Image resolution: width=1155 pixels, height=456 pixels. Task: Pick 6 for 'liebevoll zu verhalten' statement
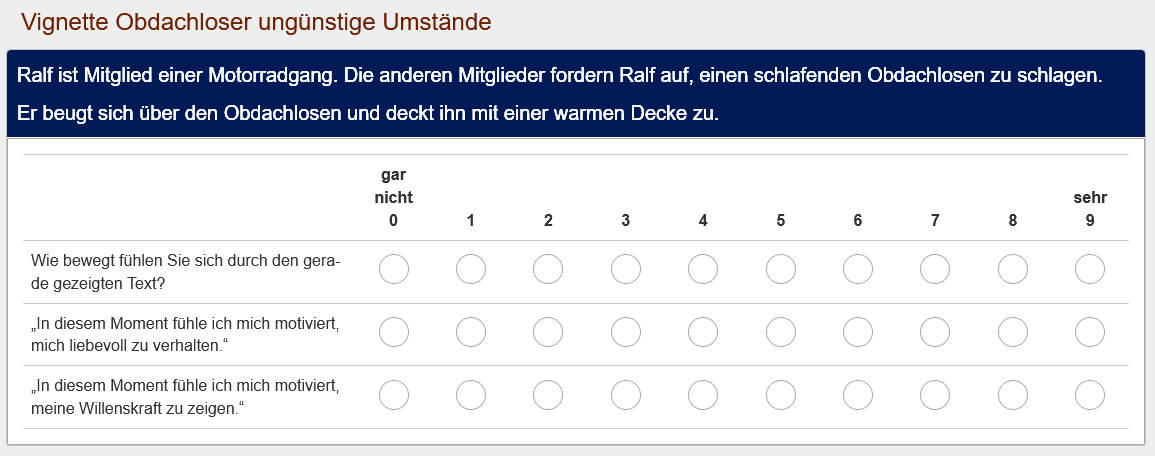click(x=857, y=333)
